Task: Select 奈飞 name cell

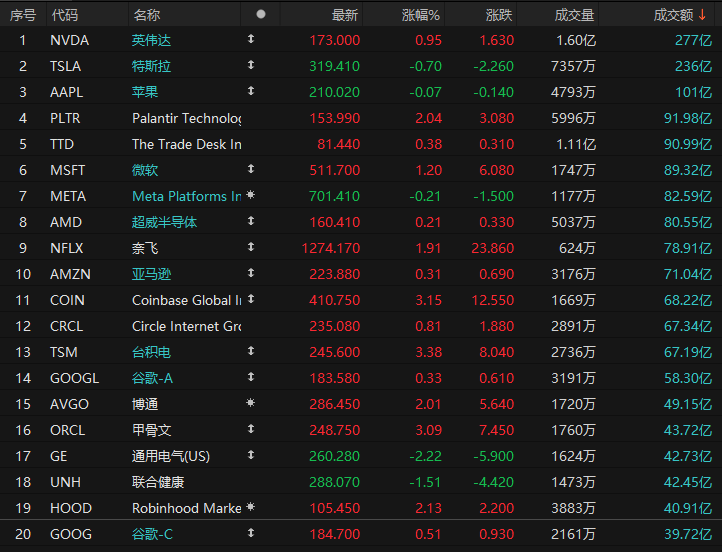Action: click(x=145, y=248)
